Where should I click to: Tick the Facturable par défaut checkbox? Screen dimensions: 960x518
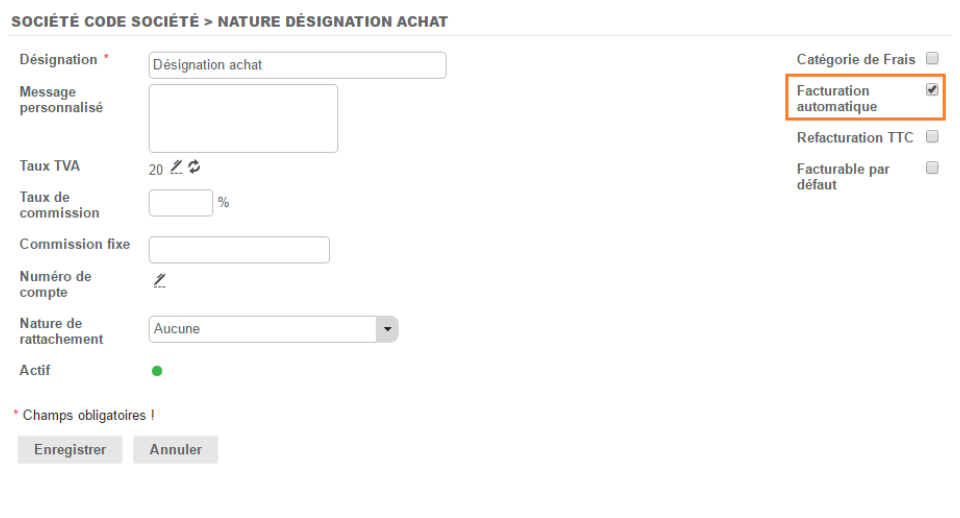click(x=932, y=168)
